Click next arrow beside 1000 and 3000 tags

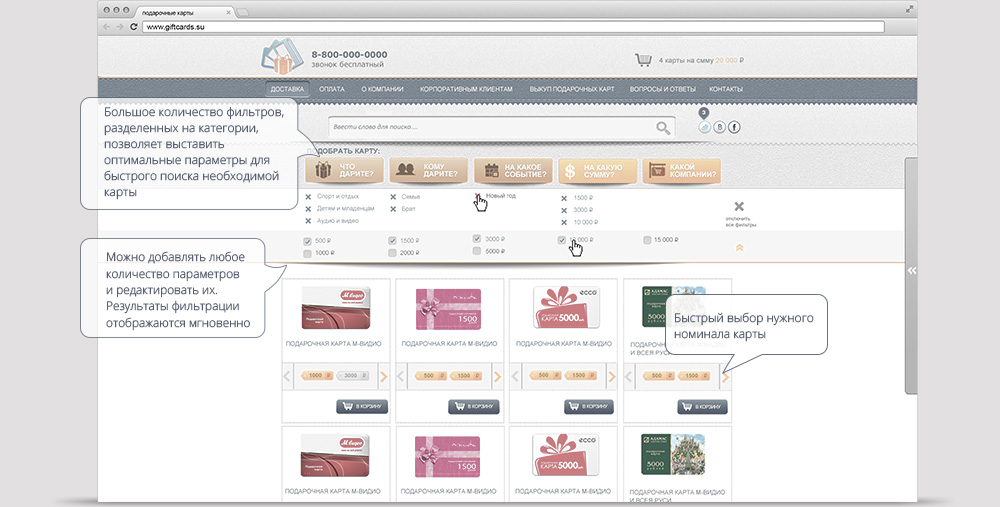pos(383,376)
